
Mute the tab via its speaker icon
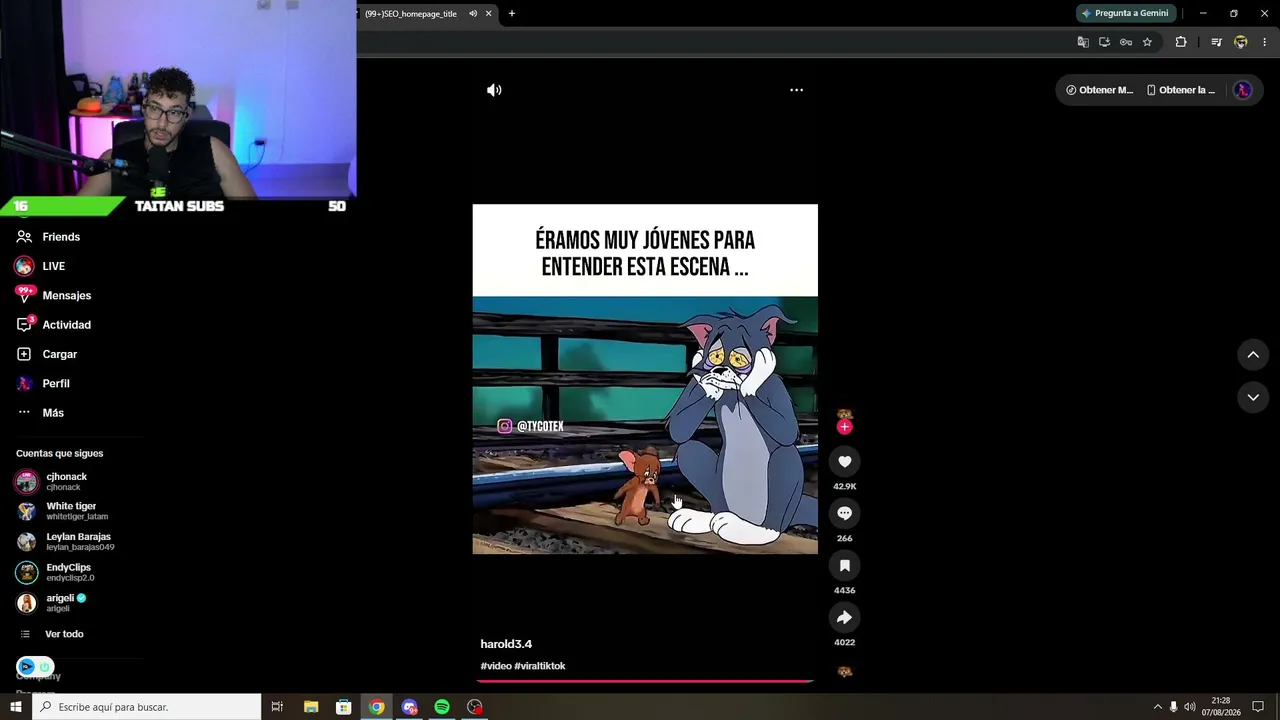tap(473, 14)
